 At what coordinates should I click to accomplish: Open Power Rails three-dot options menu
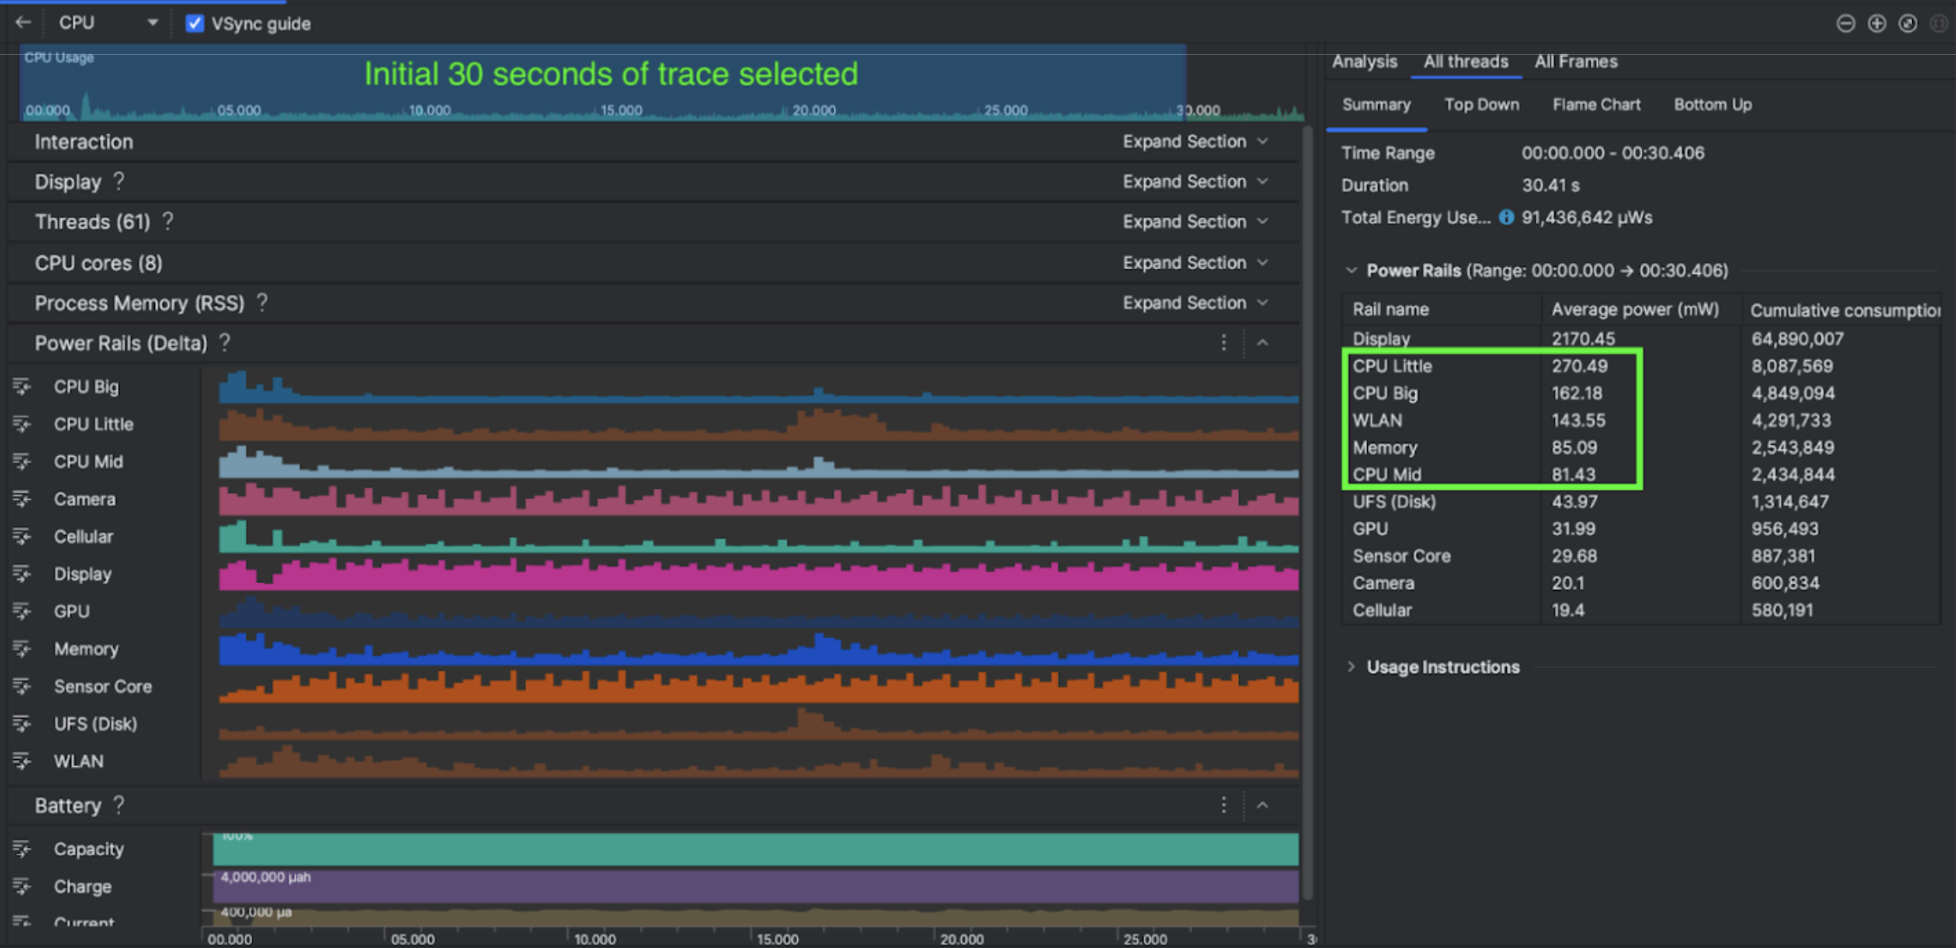[1223, 343]
